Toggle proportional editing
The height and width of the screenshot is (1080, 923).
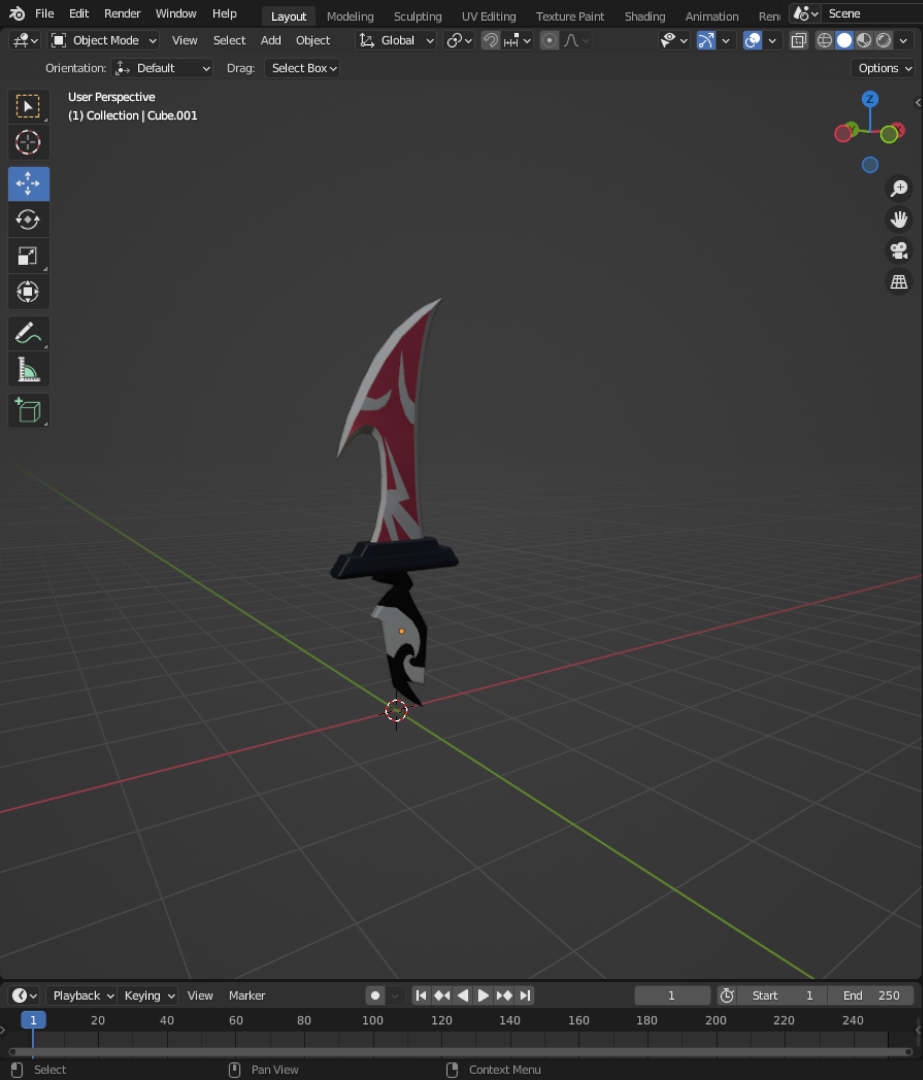pyautogui.click(x=549, y=41)
